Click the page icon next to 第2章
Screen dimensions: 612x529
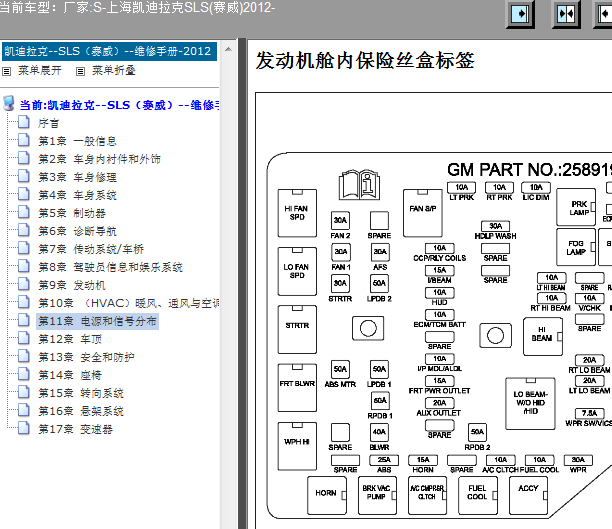(24, 158)
